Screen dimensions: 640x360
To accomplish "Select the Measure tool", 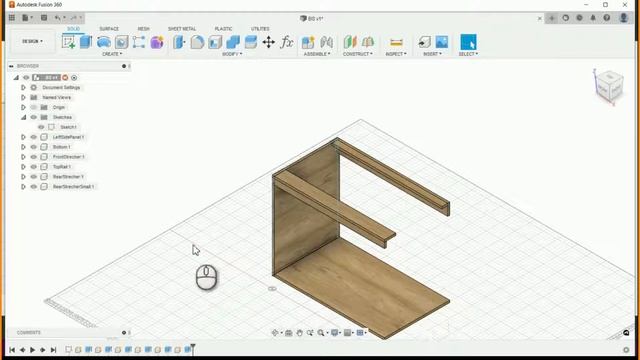I will (396, 42).
